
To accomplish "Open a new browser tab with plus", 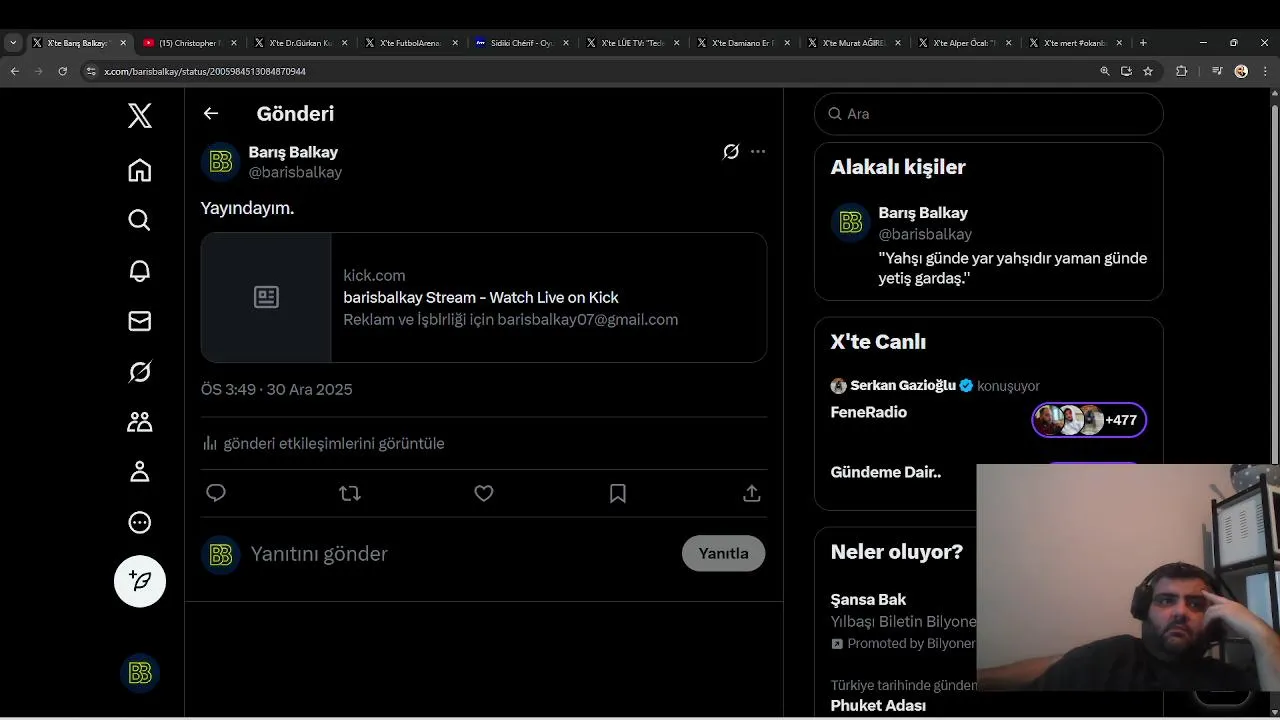I will click(x=1143, y=43).
